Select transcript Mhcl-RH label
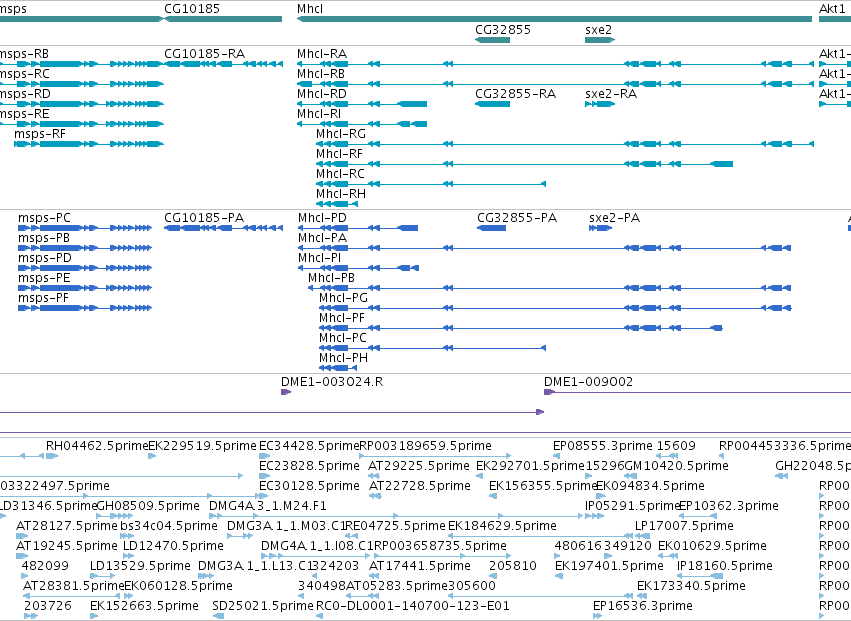This screenshot has width=851, height=621. [x=341, y=194]
